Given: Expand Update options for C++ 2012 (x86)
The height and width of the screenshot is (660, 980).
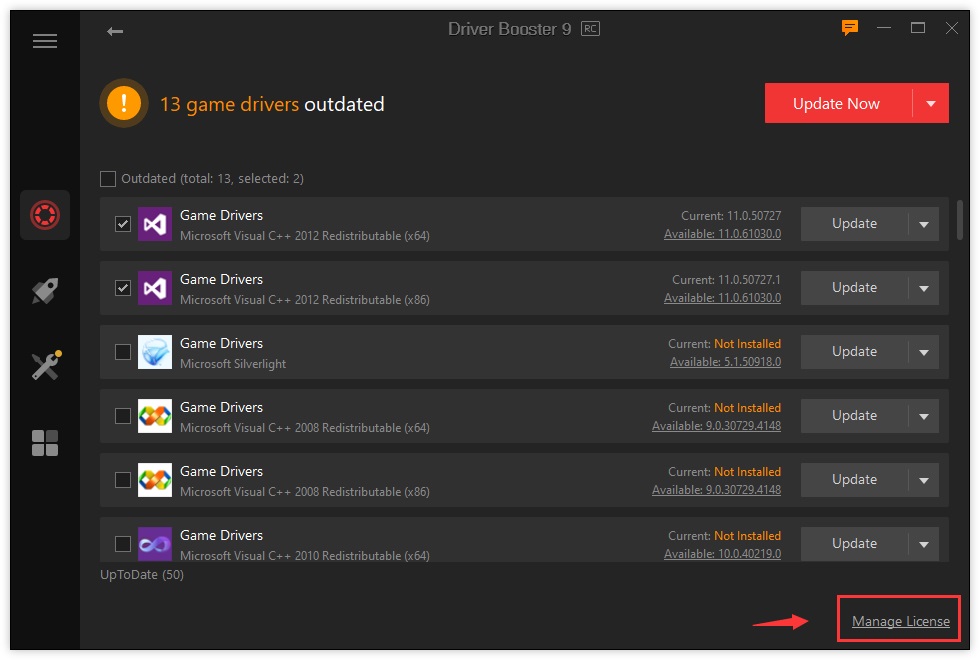Looking at the screenshot, I should pos(924,288).
